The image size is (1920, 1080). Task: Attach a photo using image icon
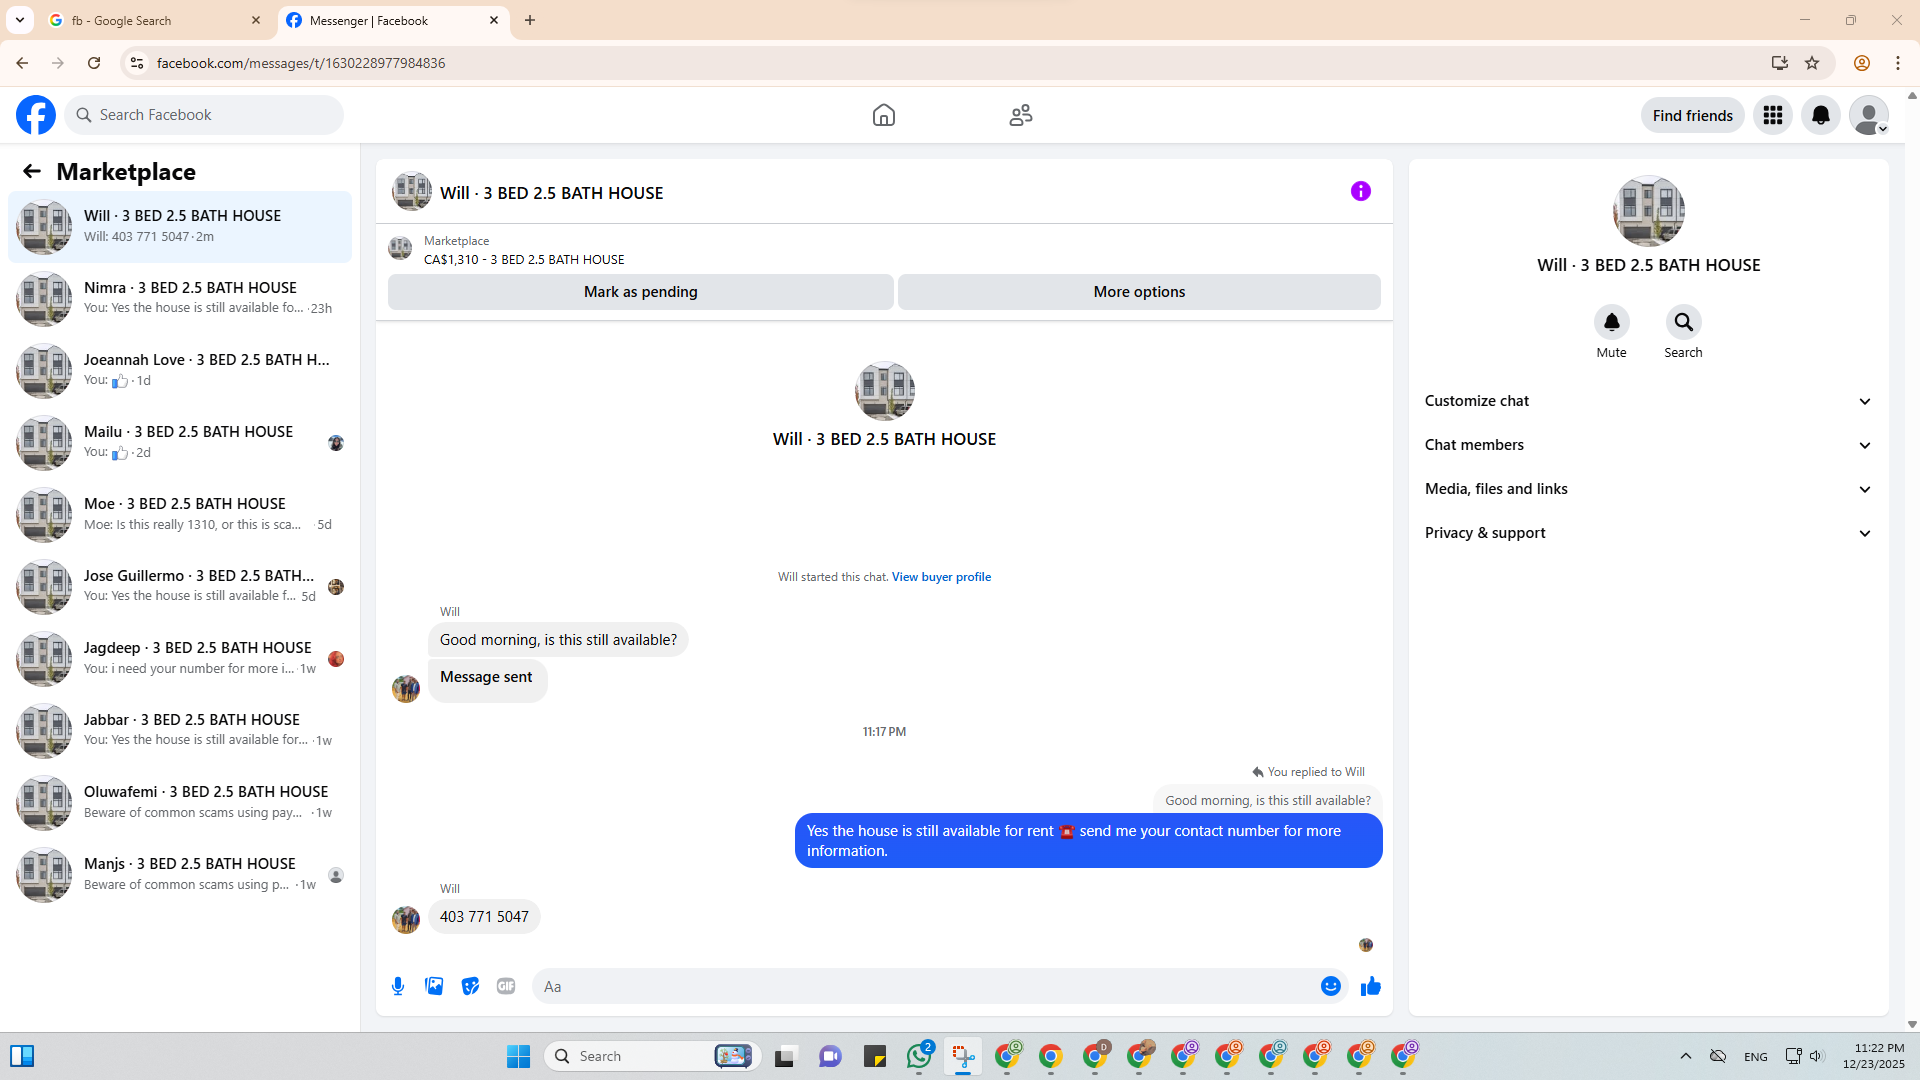[434, 986]
